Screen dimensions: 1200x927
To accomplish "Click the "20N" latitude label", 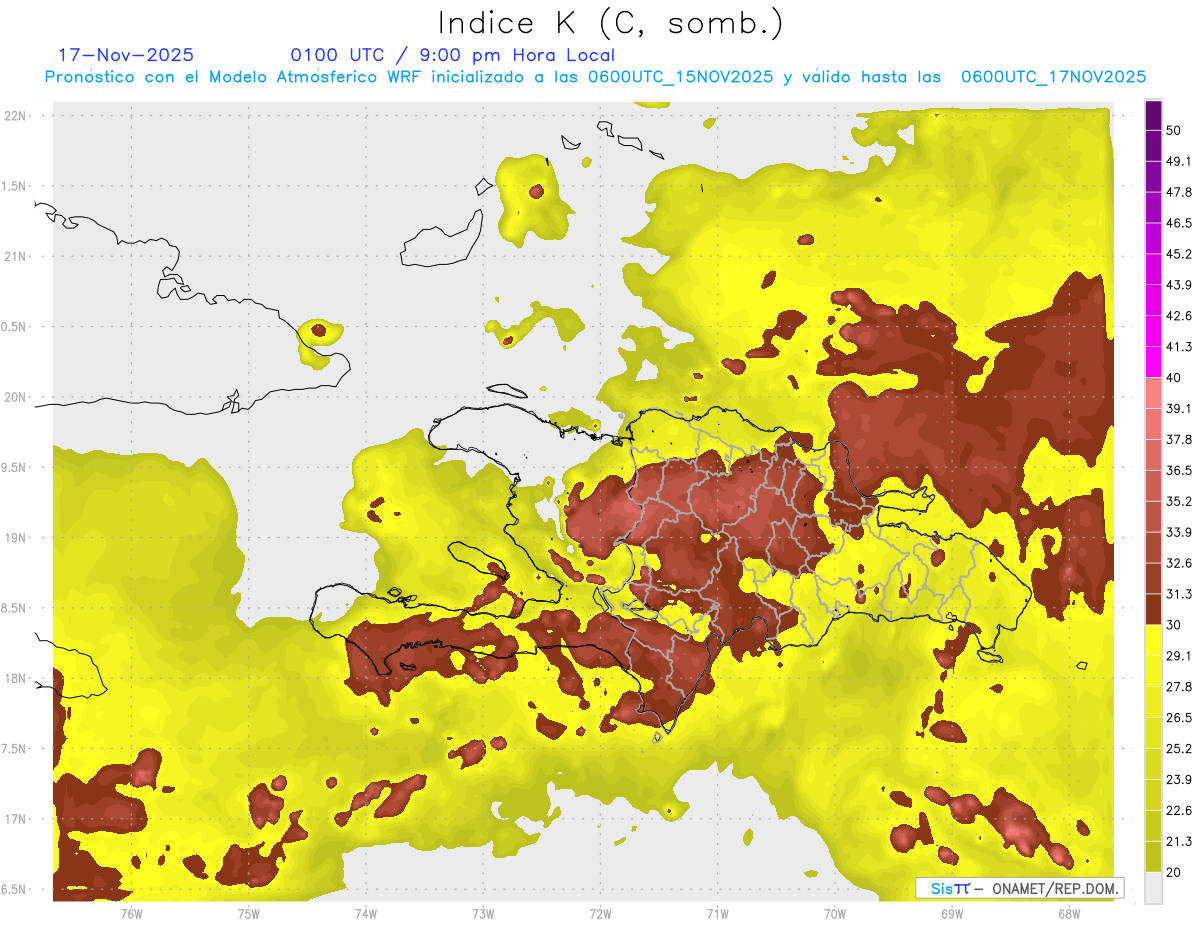I will click(x=17, y=397).
